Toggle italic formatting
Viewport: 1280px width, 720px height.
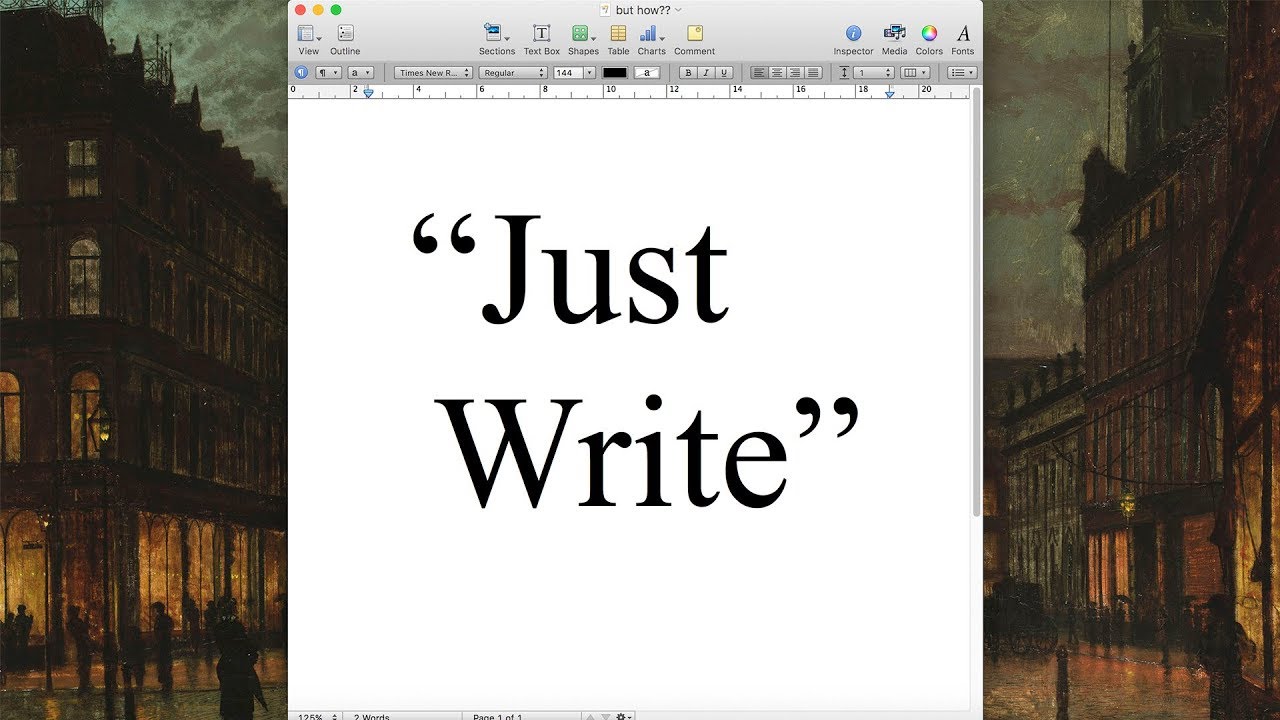[x=706, y=73]
